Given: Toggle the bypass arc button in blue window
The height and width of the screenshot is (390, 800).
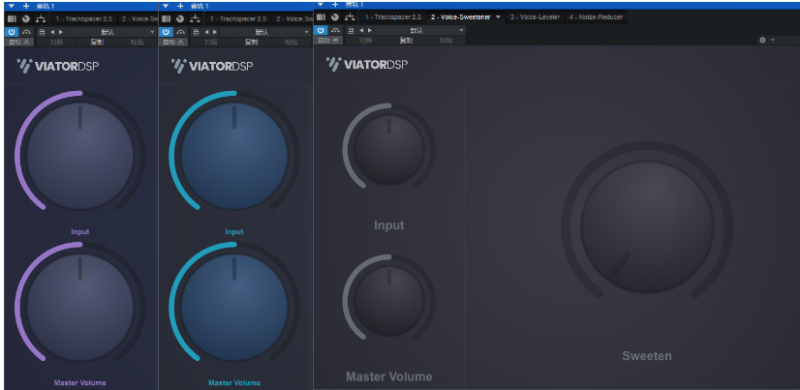Looking at the screenshot, I should click(181, 32).
